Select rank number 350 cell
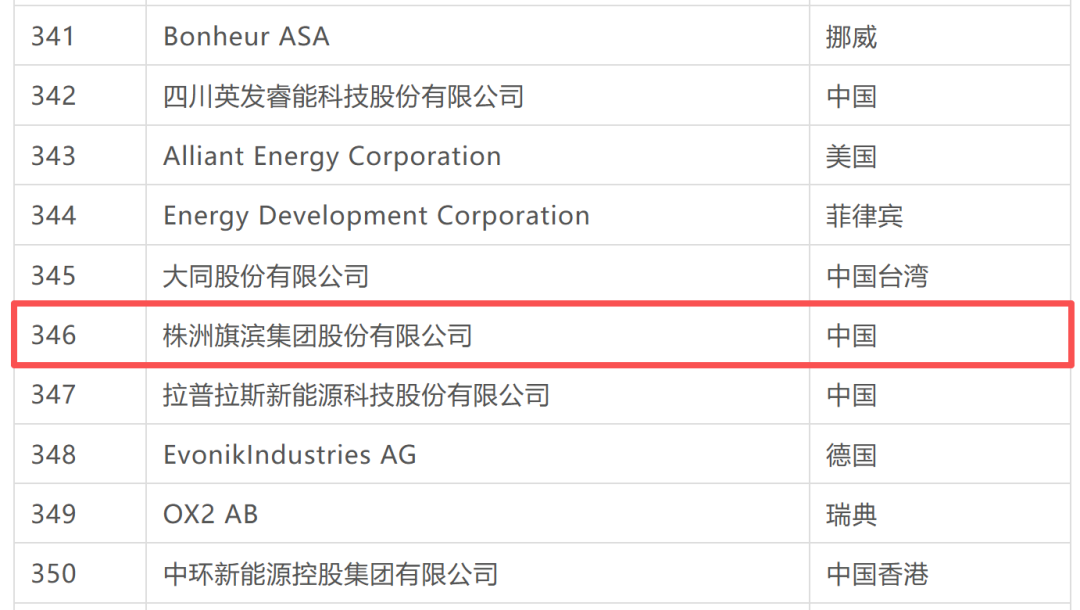 53,574
